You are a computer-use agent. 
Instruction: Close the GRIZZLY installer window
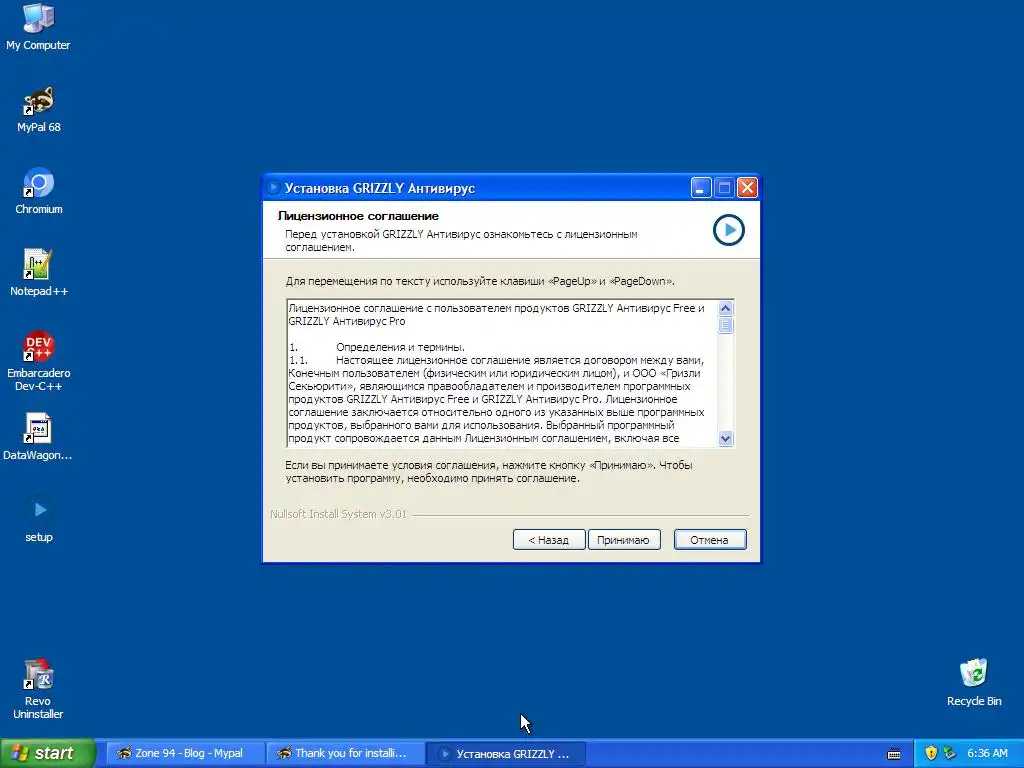click(x=747, y=188)
